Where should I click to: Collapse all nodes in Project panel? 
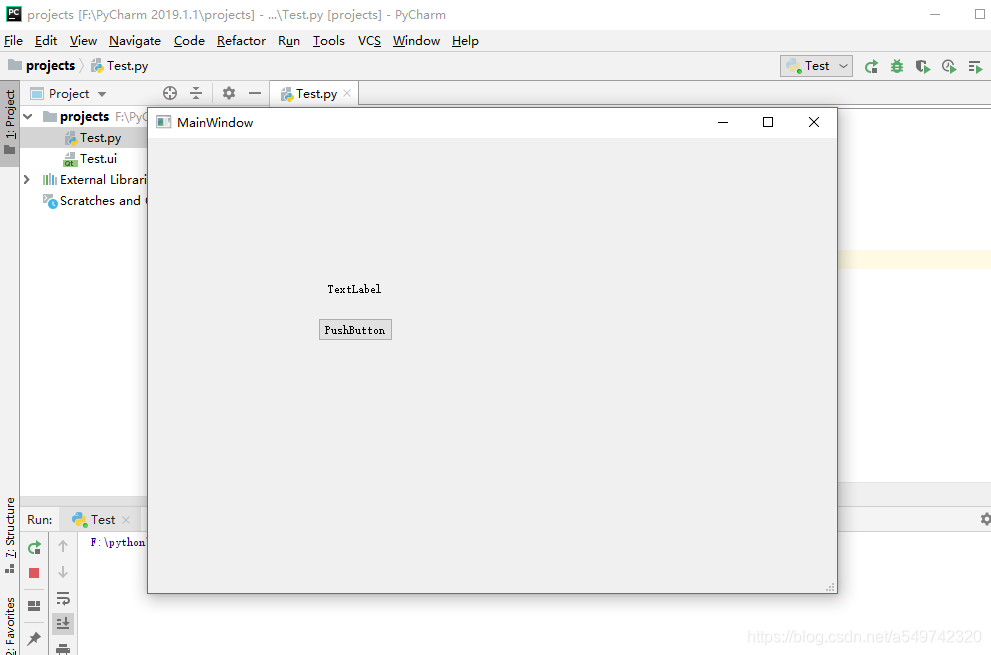(196, 94)
